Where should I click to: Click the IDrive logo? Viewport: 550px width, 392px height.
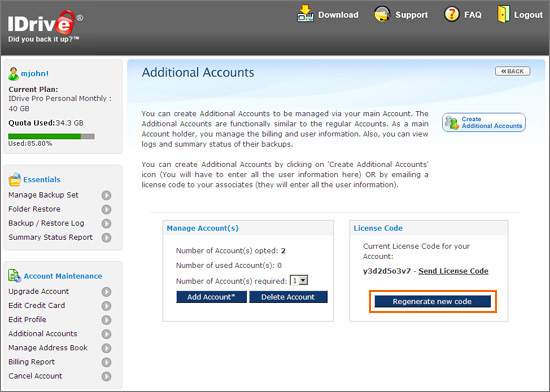pos(45,27)
